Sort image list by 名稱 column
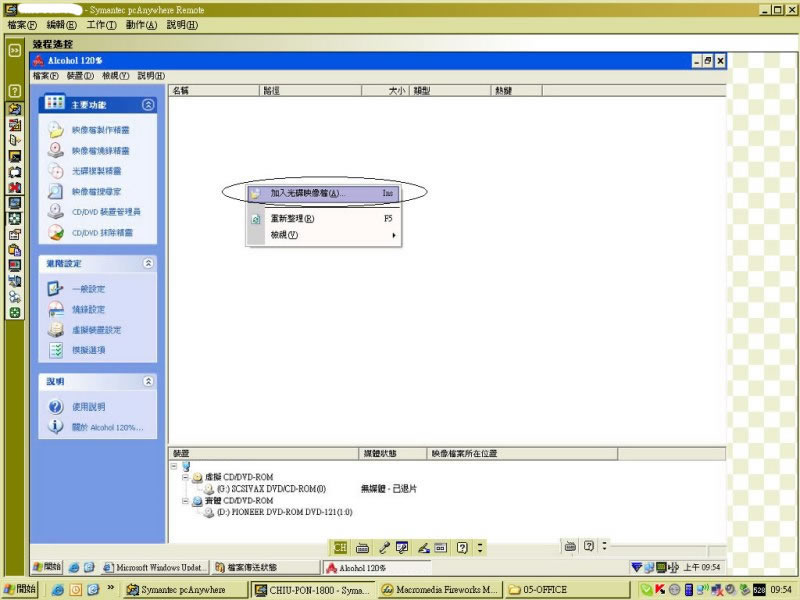 (214, 91)
